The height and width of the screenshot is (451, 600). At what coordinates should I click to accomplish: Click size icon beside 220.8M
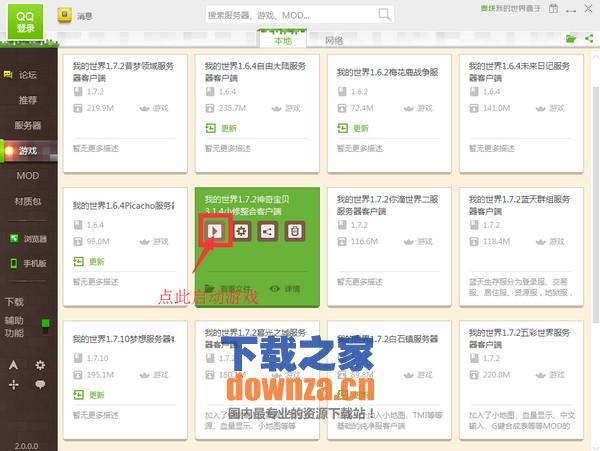(x=474, y=374)
